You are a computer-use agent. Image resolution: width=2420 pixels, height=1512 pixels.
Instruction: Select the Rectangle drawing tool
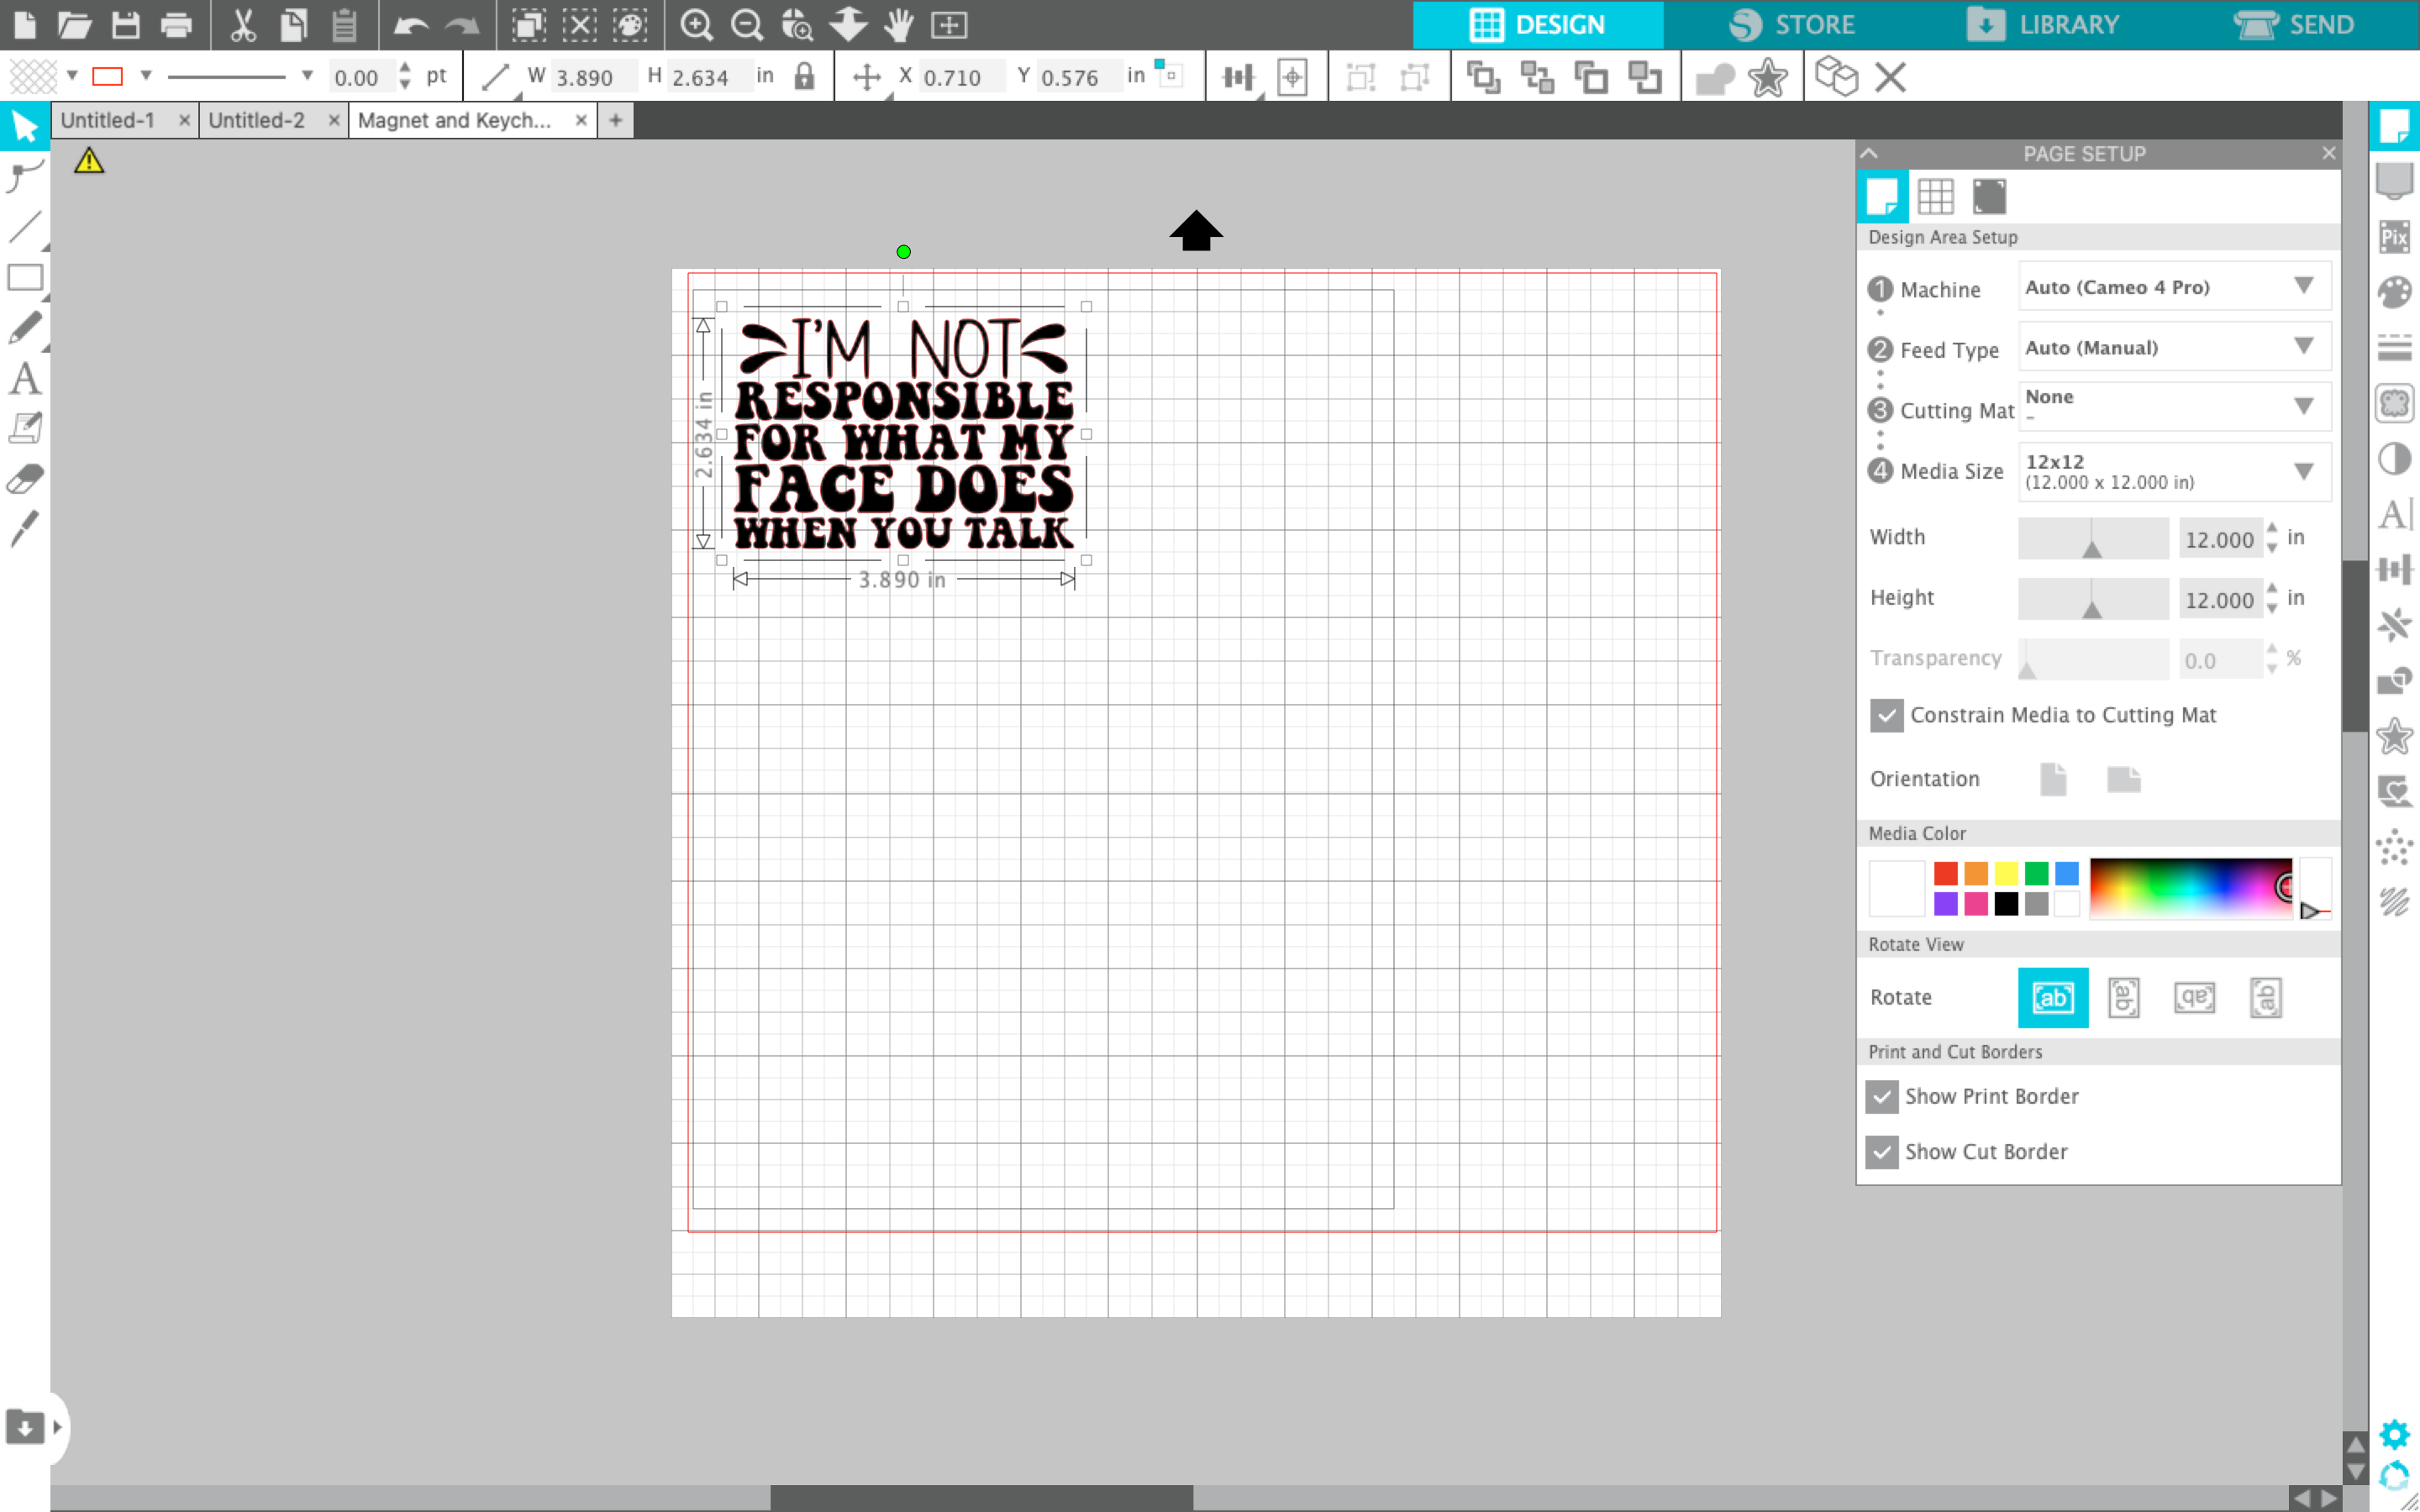click(24, 278)
